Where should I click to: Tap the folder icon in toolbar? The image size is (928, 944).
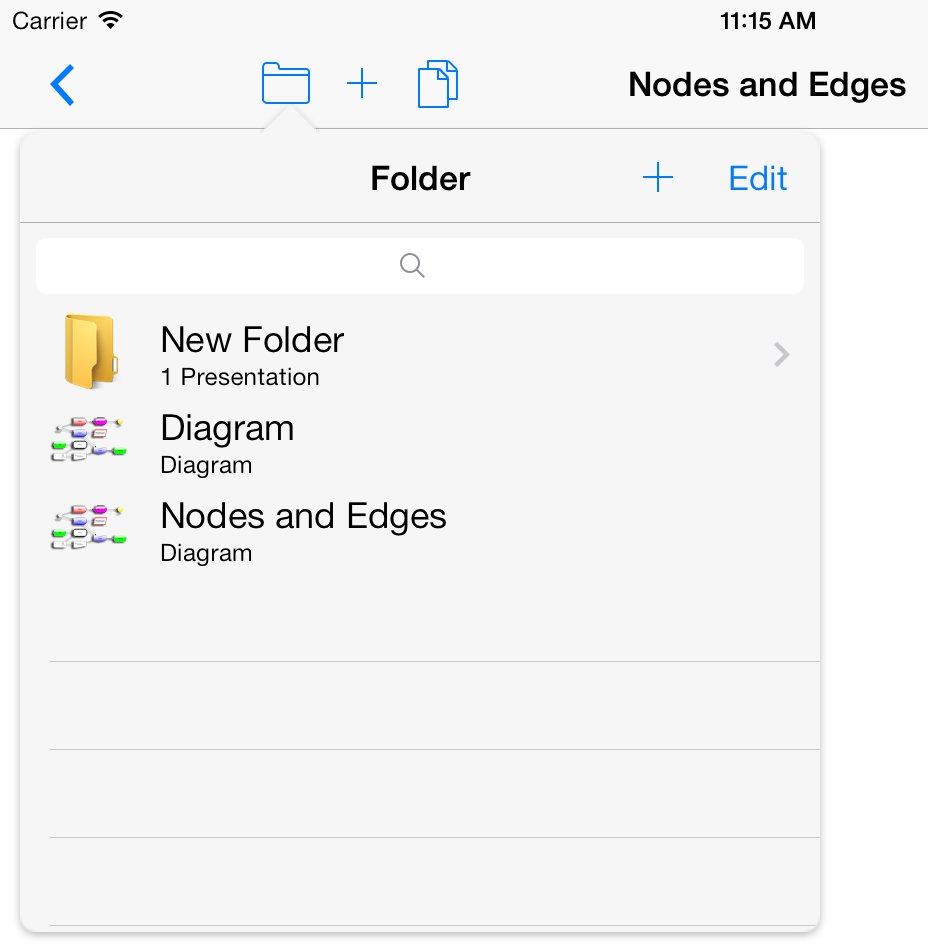click(285, 84)
